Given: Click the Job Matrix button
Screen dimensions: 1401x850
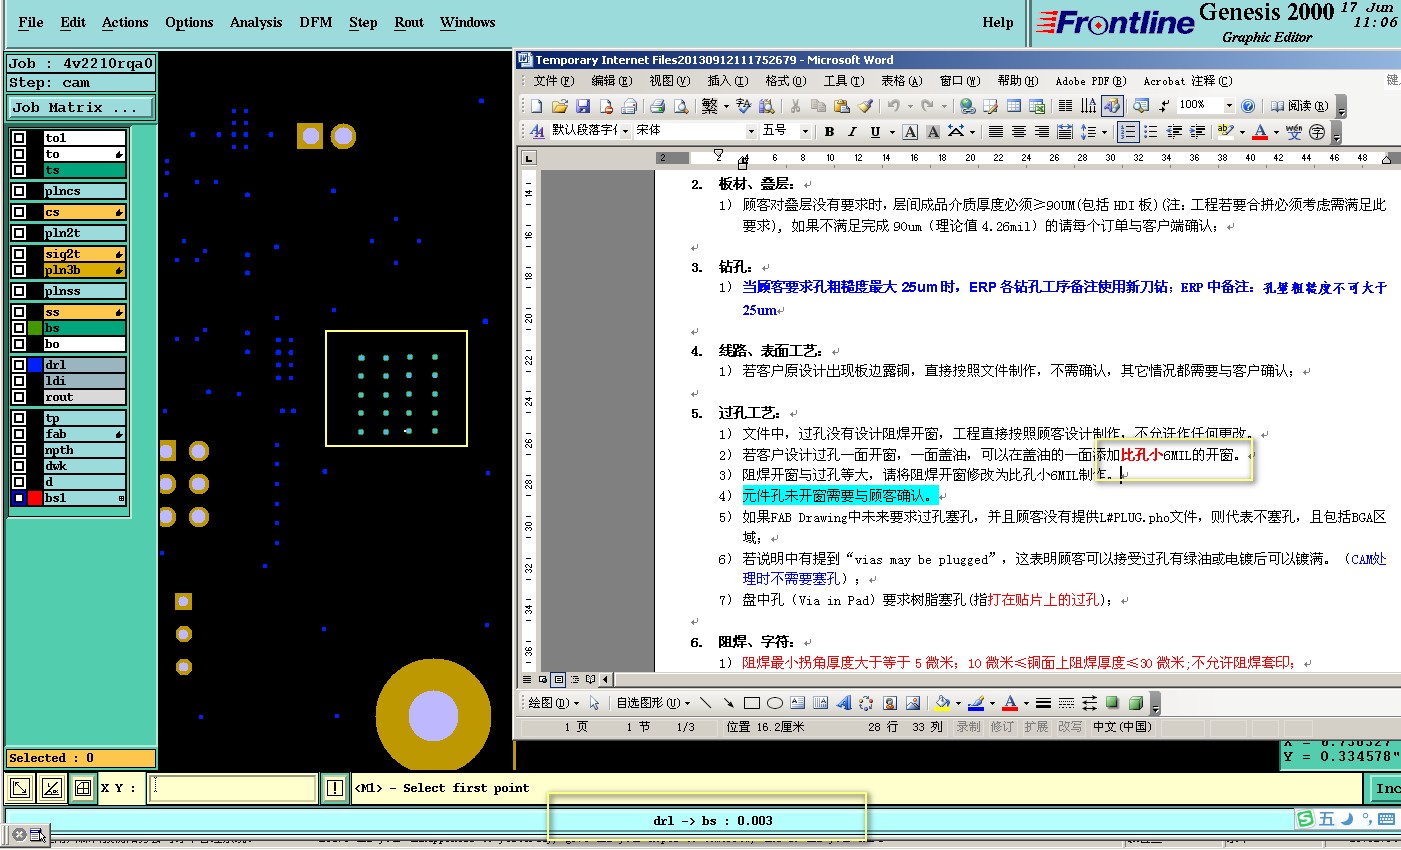Looking at the screenshot, I should [82, 107].
